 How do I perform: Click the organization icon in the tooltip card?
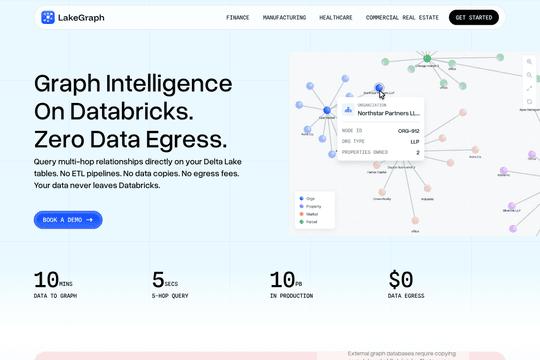[x=348, y=110]
